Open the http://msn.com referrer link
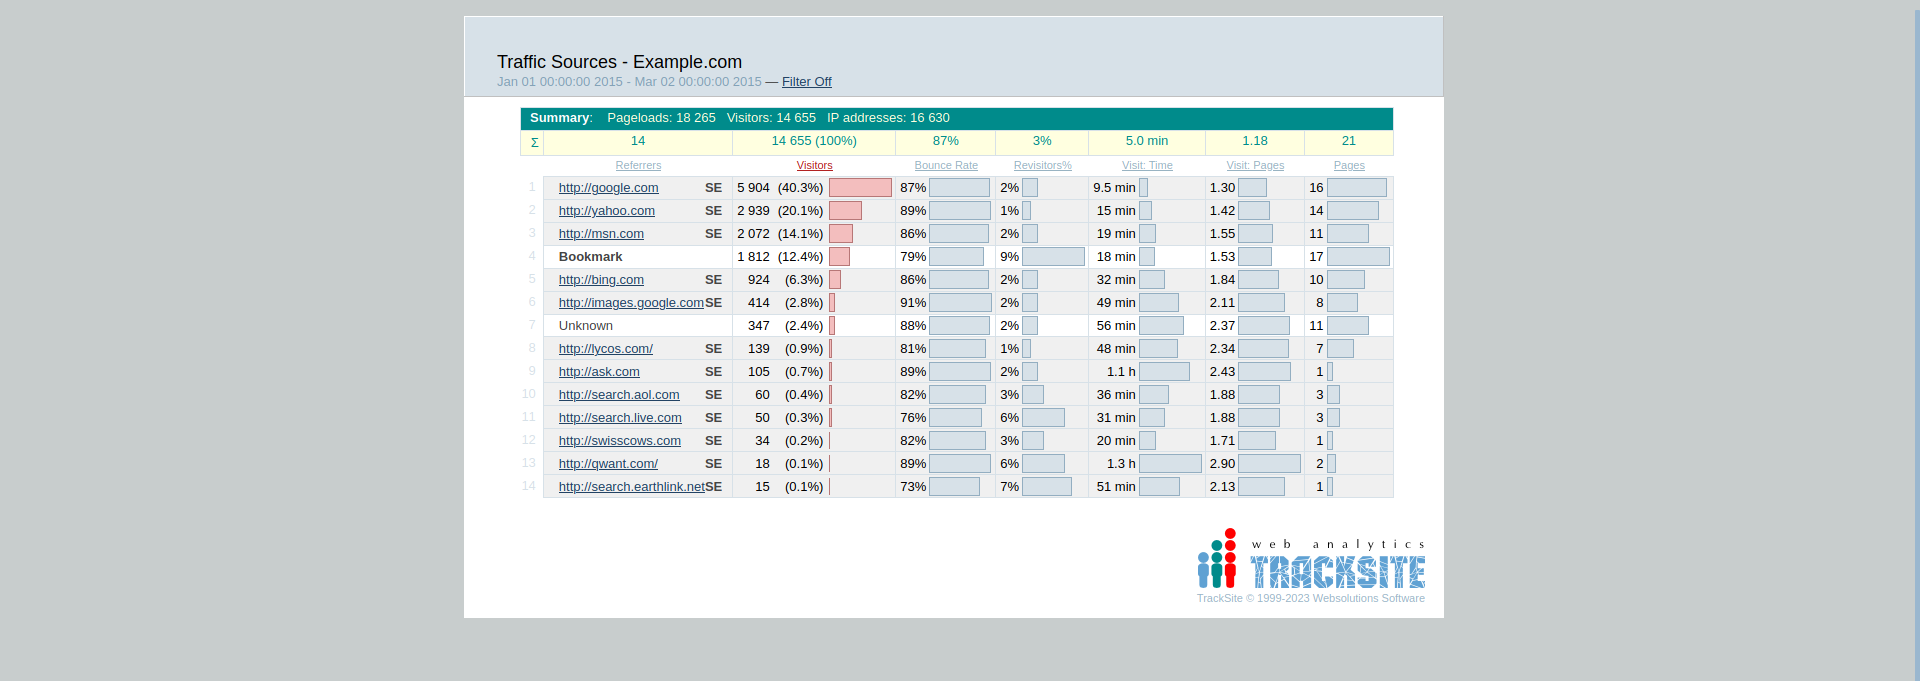This screenshot has height=681, width=1920. (601, 234)
